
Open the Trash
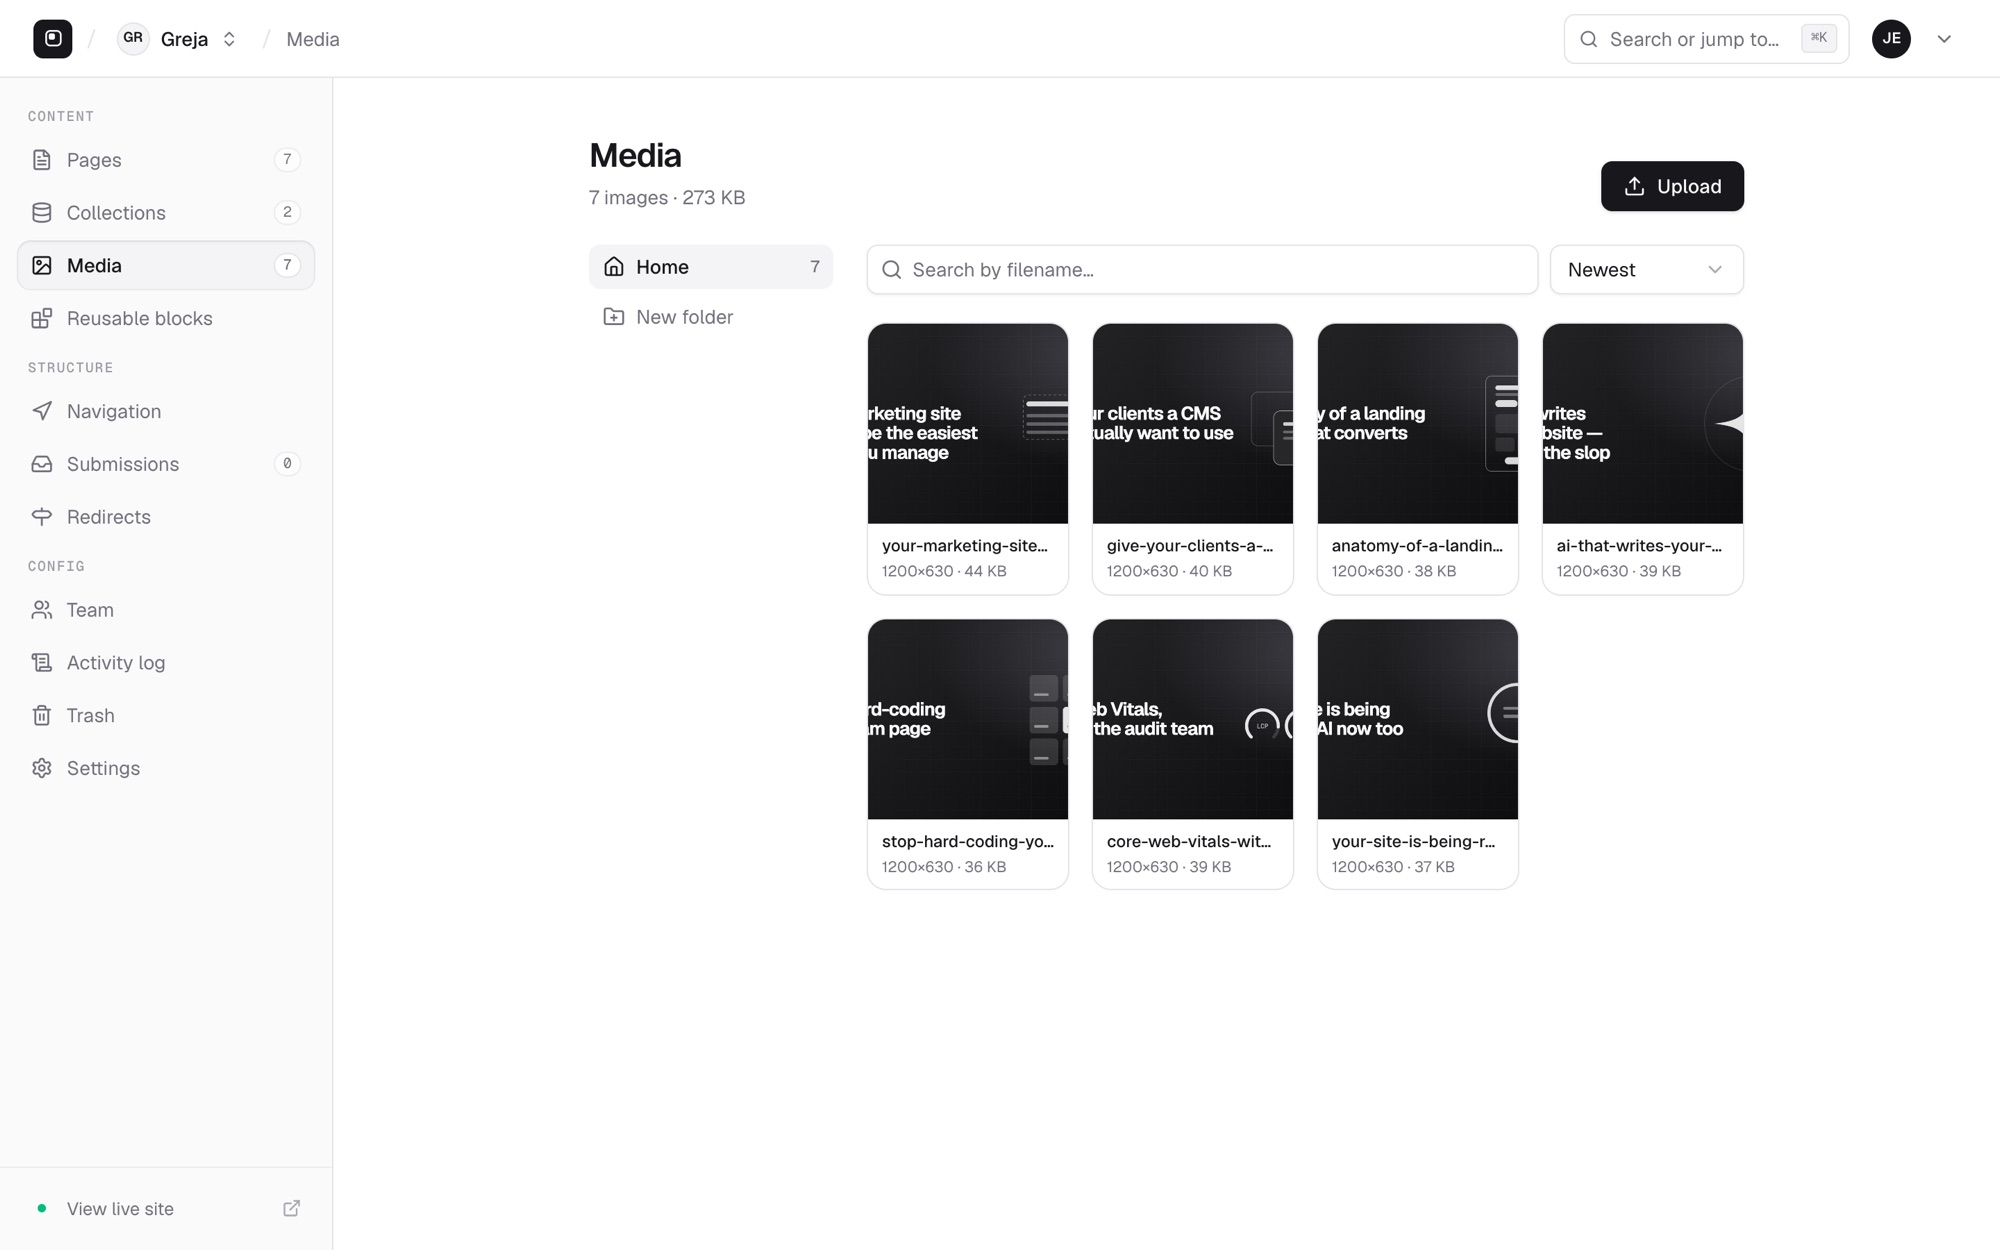[166, 716]
